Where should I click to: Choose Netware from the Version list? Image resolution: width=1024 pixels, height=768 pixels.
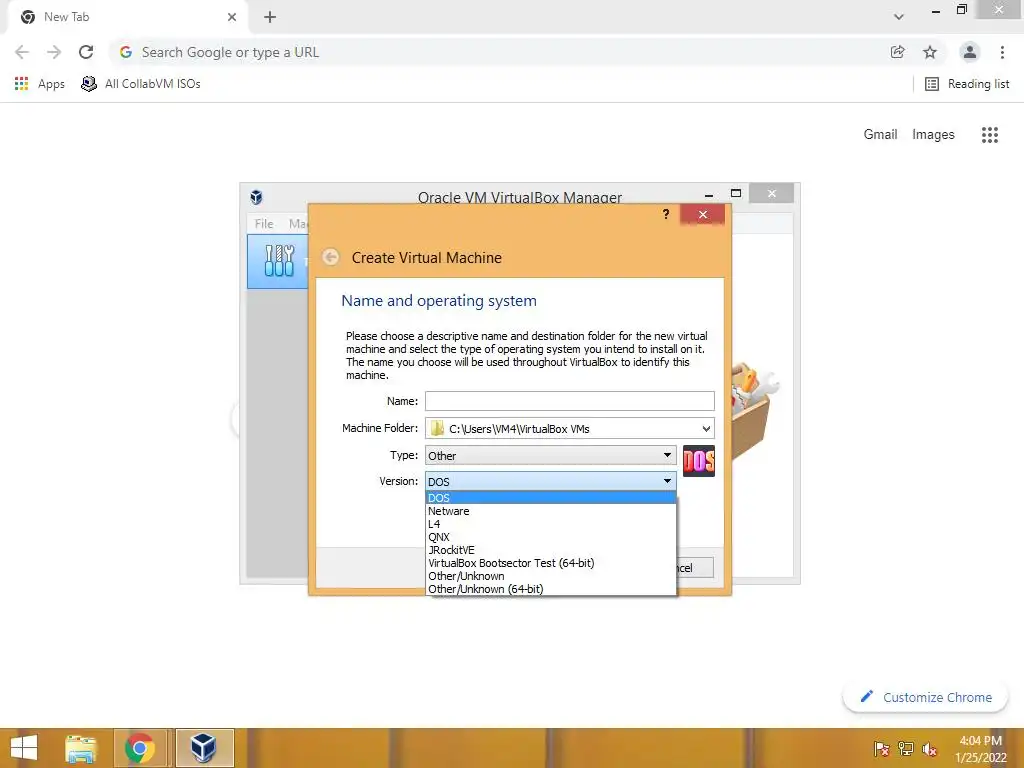[x=551, y=511]
